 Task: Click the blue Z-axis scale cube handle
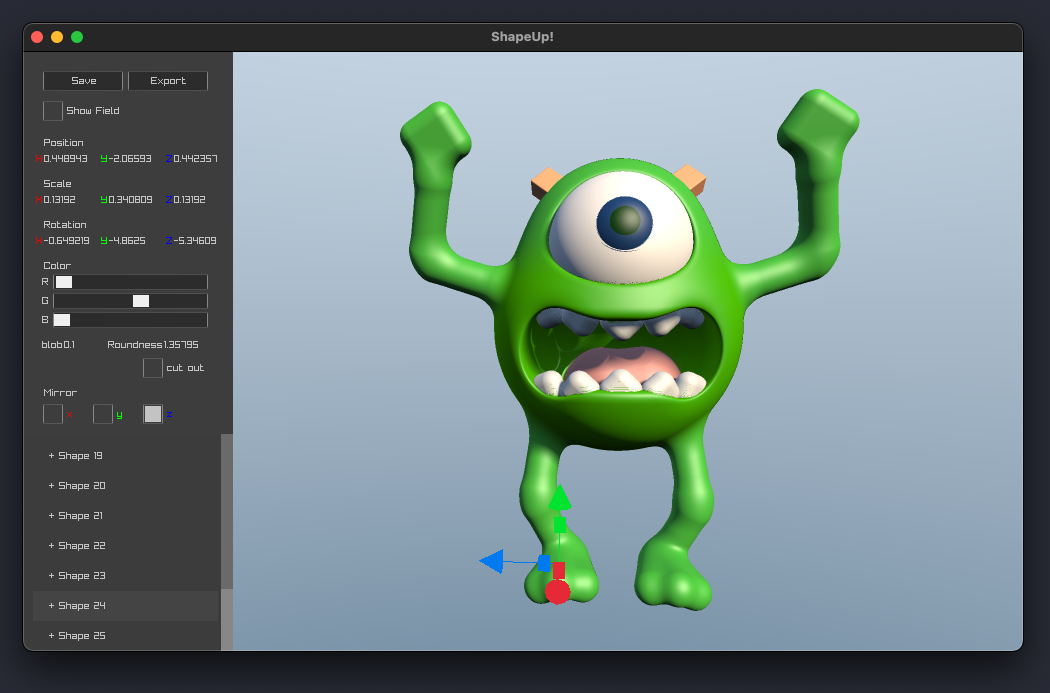[x=543, y=563]
